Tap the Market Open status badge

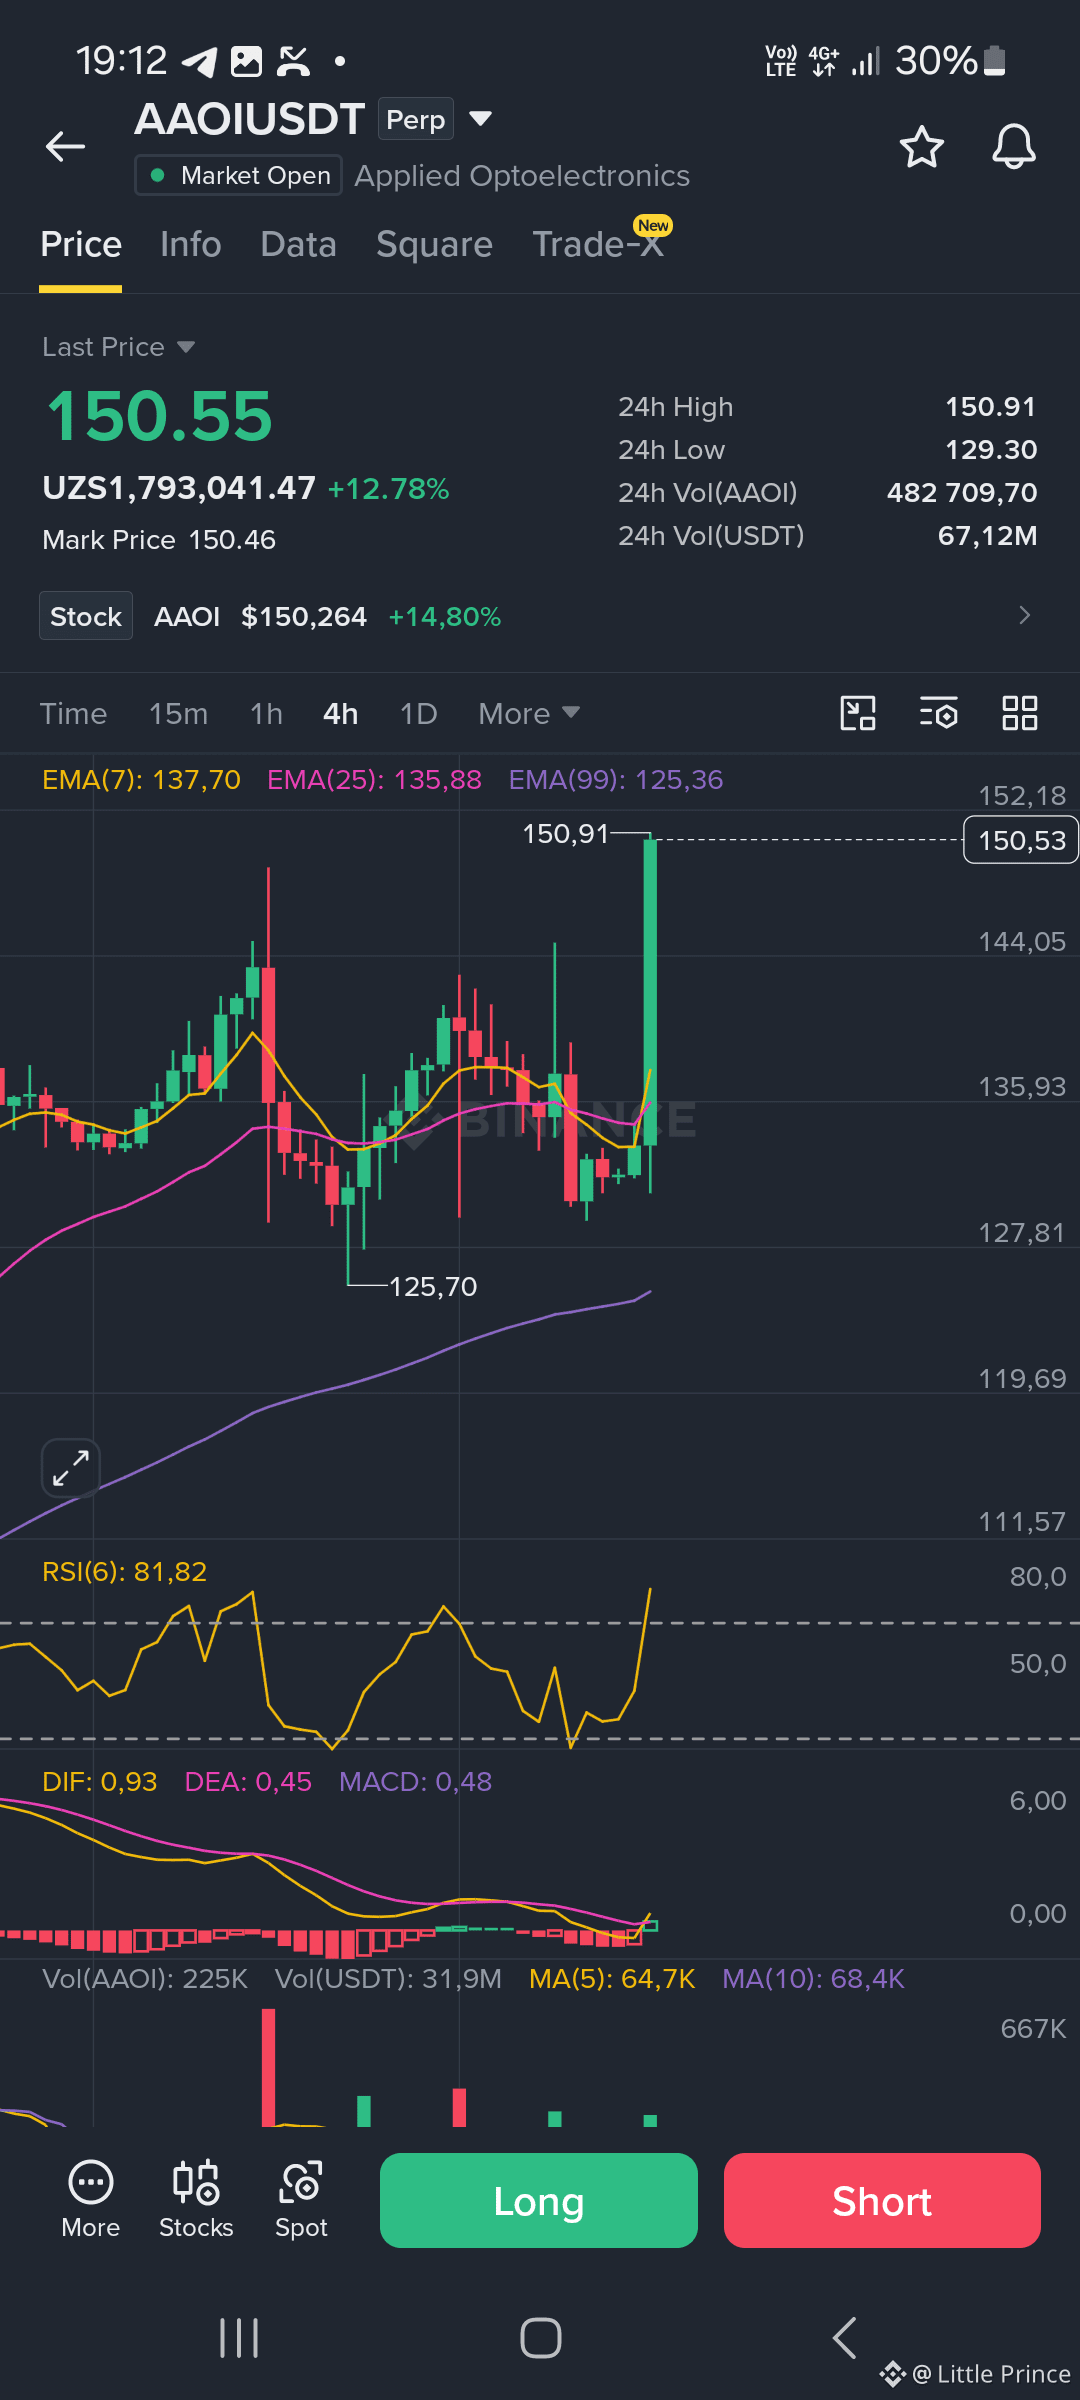click(x=238, y=175)
